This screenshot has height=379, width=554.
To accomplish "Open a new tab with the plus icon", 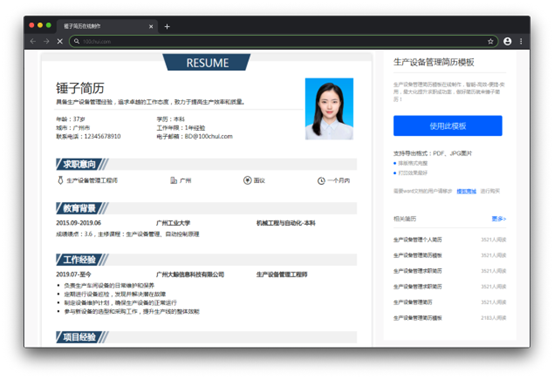I will tap(167, 26).
